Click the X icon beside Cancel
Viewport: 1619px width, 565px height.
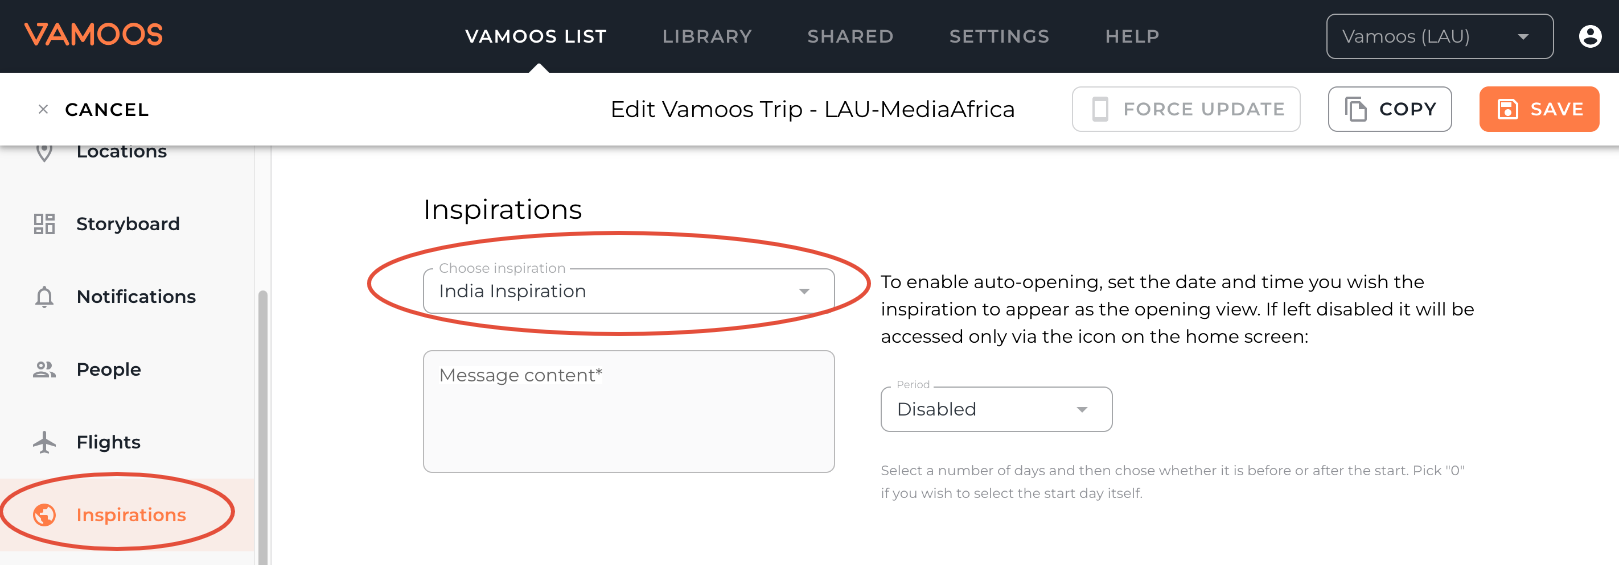pyautogui.click(x=43, y=110)
